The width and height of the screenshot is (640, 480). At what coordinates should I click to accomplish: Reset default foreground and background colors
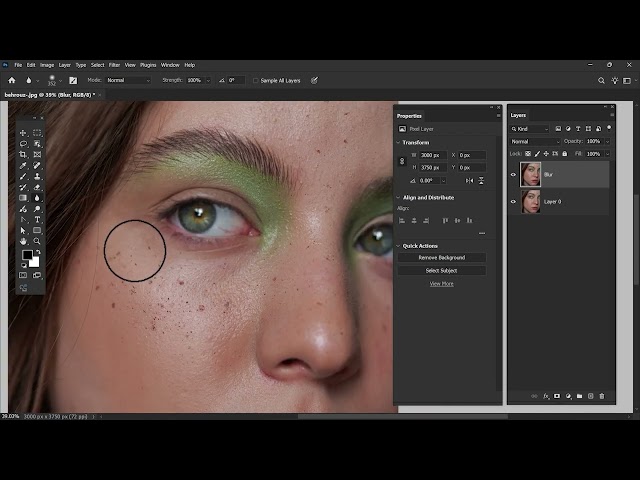pyautogui.click(x=24, y=266)
